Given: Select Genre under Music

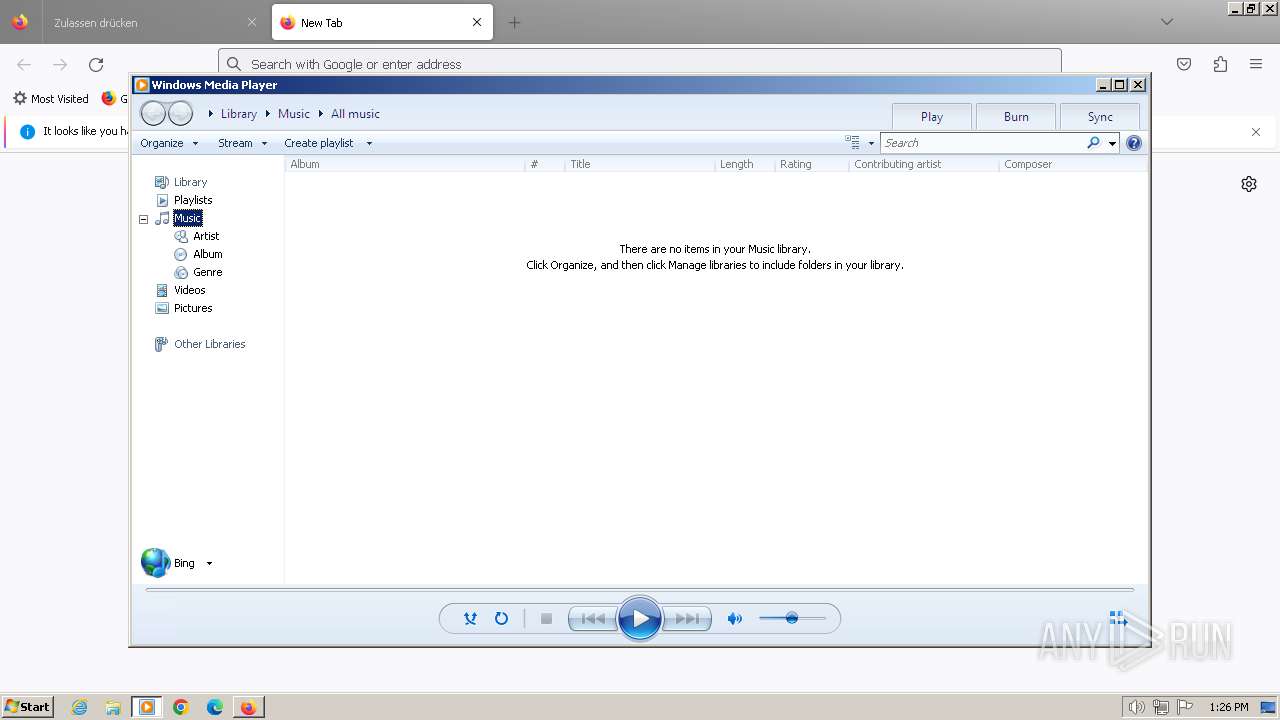Looking at the screenshot, I should click(x=207, y=272).
